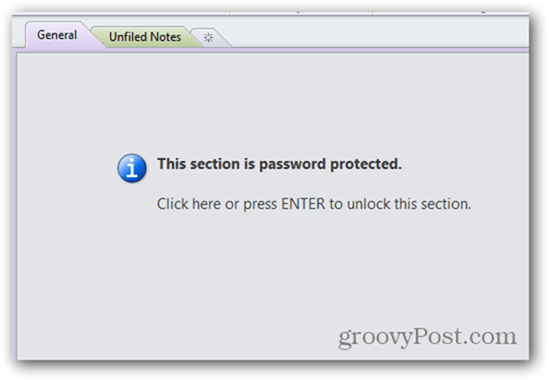Click the unlock this section message
Image resolution: width=549 pixels, height=380 pixels.
click(314, 204)
